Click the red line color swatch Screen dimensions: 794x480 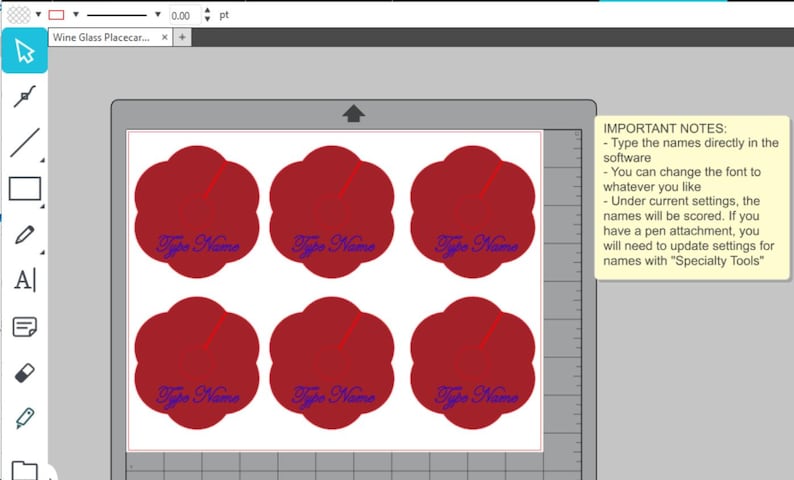click(56, 15)
